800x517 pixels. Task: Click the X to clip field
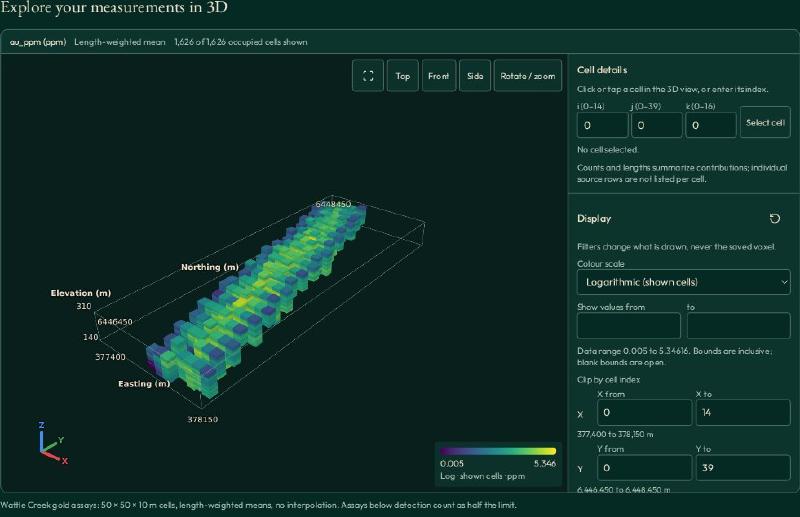click(743, 412)
